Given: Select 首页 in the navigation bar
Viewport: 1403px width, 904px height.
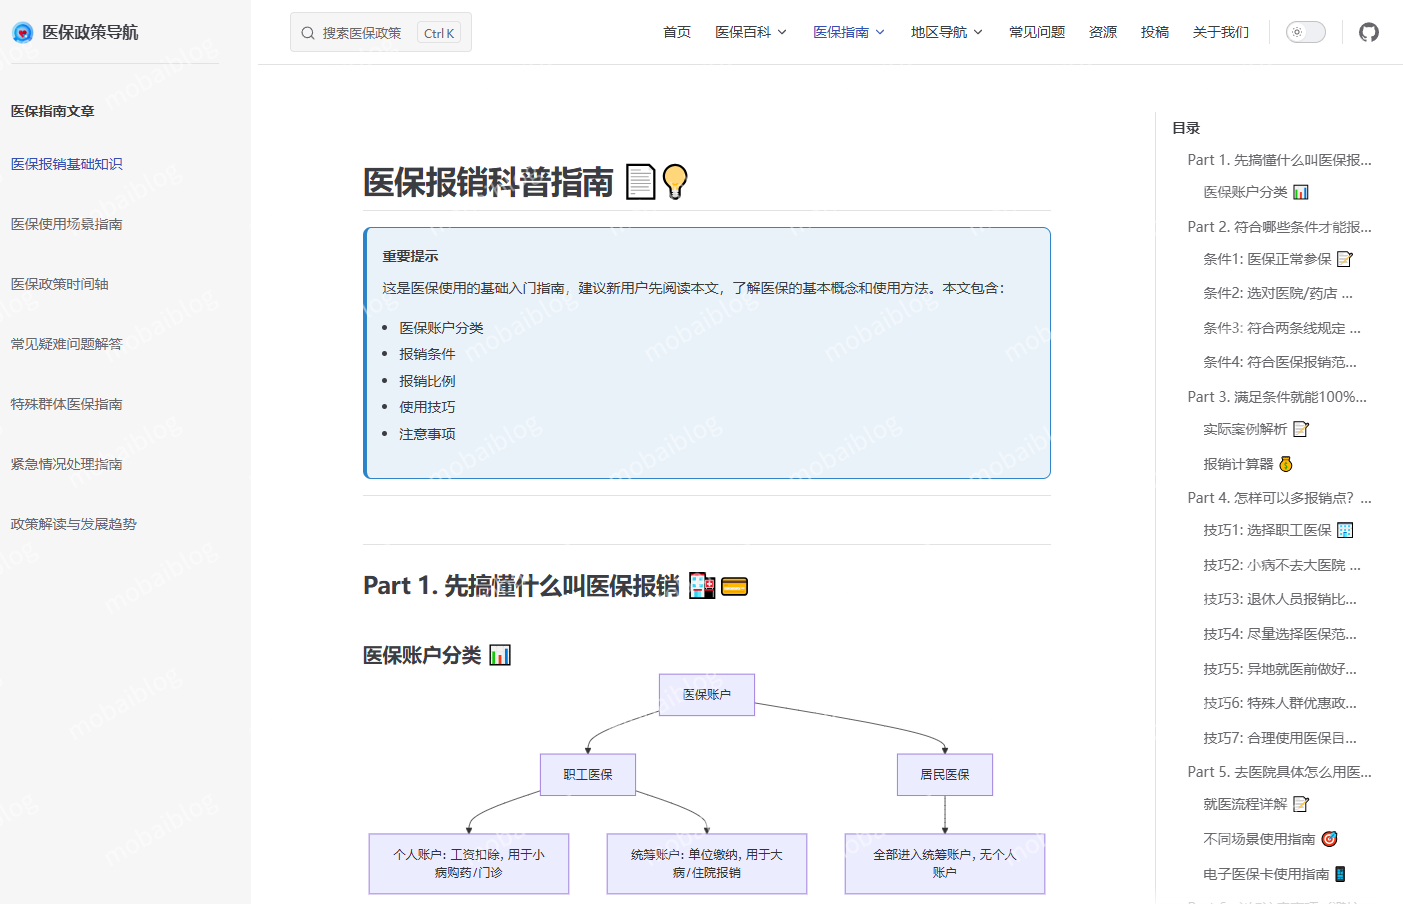Looking at the screenshot, I should 676,31.
